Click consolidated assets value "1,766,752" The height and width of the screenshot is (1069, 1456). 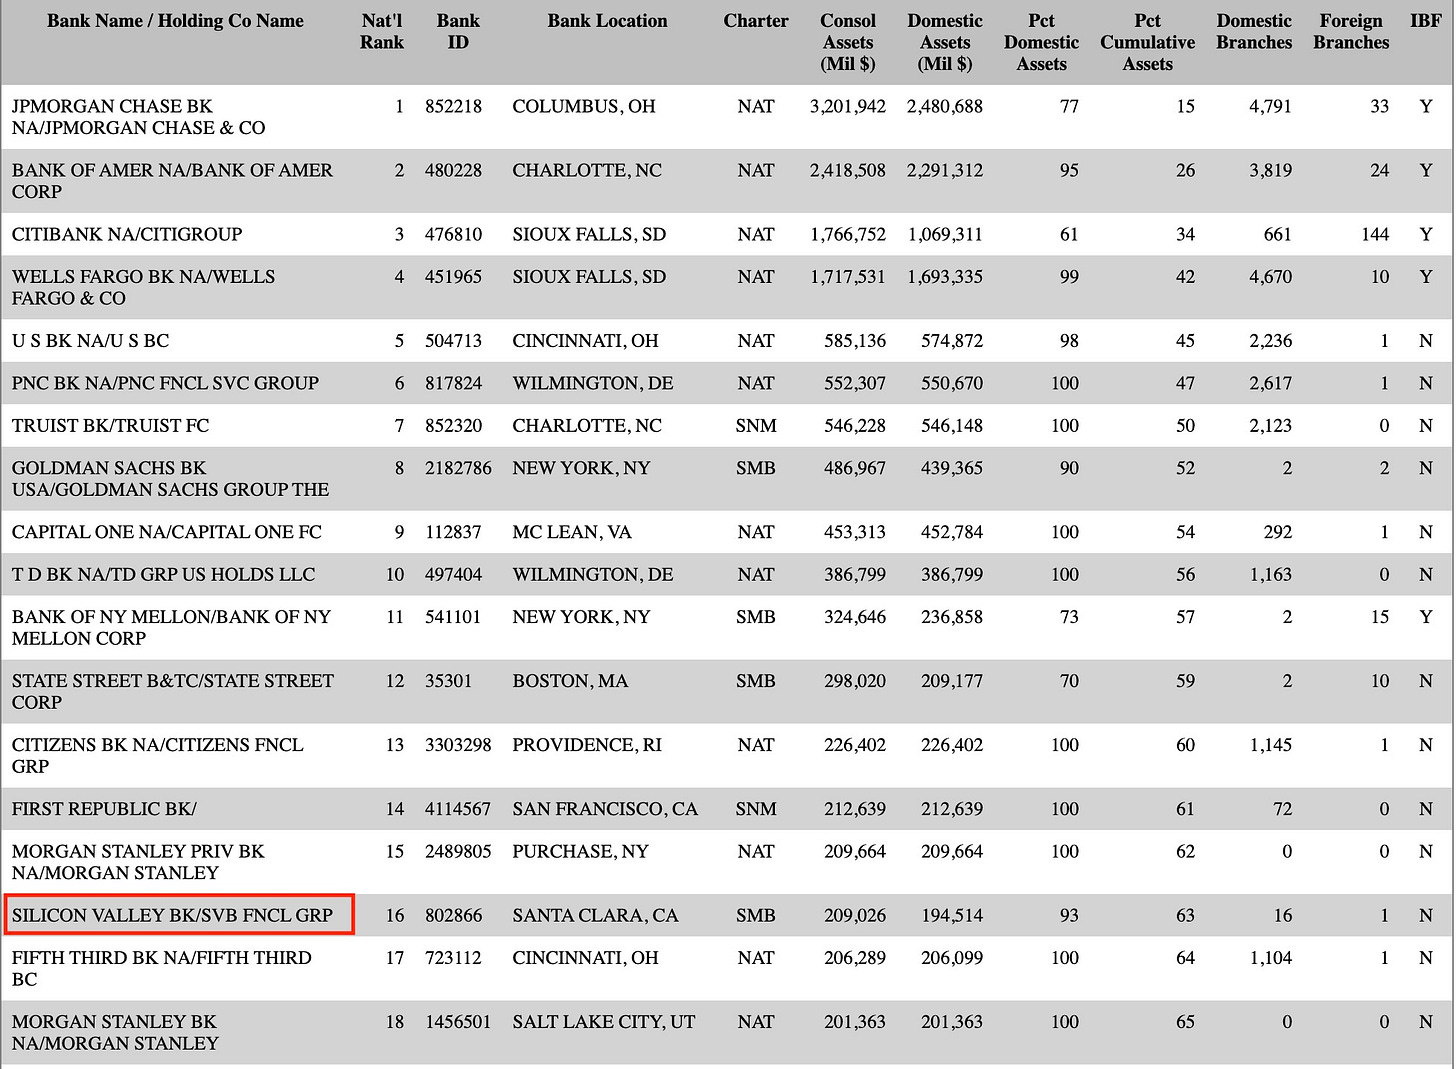pyautogui.click(x=848, y=234)
